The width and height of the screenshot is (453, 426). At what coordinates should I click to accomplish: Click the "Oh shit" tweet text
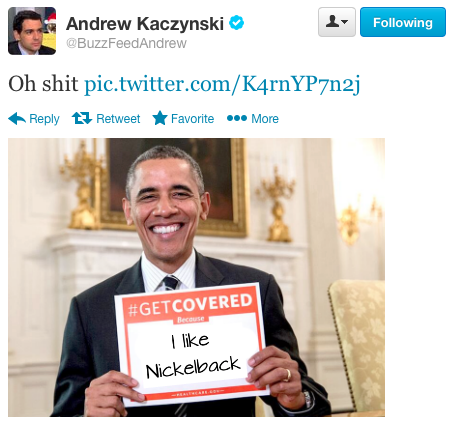(43, 84)
